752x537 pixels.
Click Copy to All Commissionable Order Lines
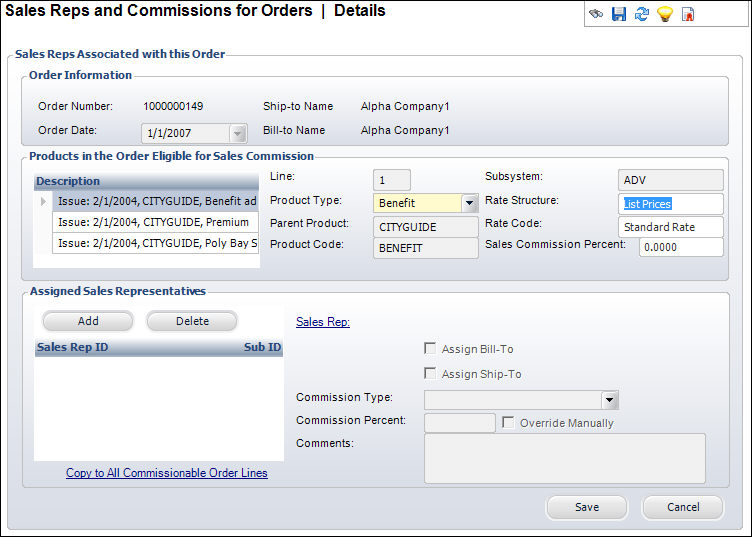[x=167, y=473]
